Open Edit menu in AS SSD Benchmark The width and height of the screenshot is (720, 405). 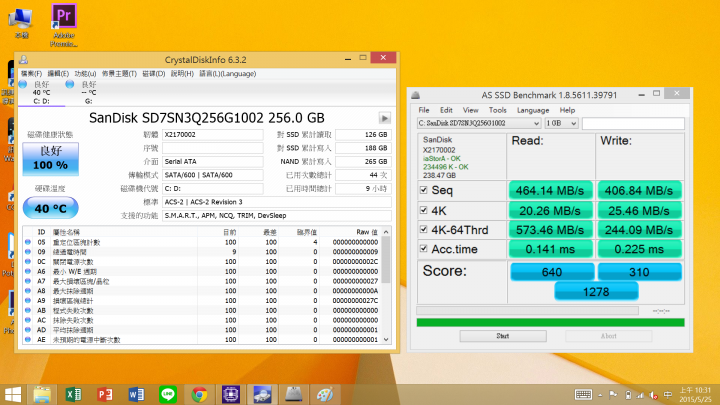point(446,110)
